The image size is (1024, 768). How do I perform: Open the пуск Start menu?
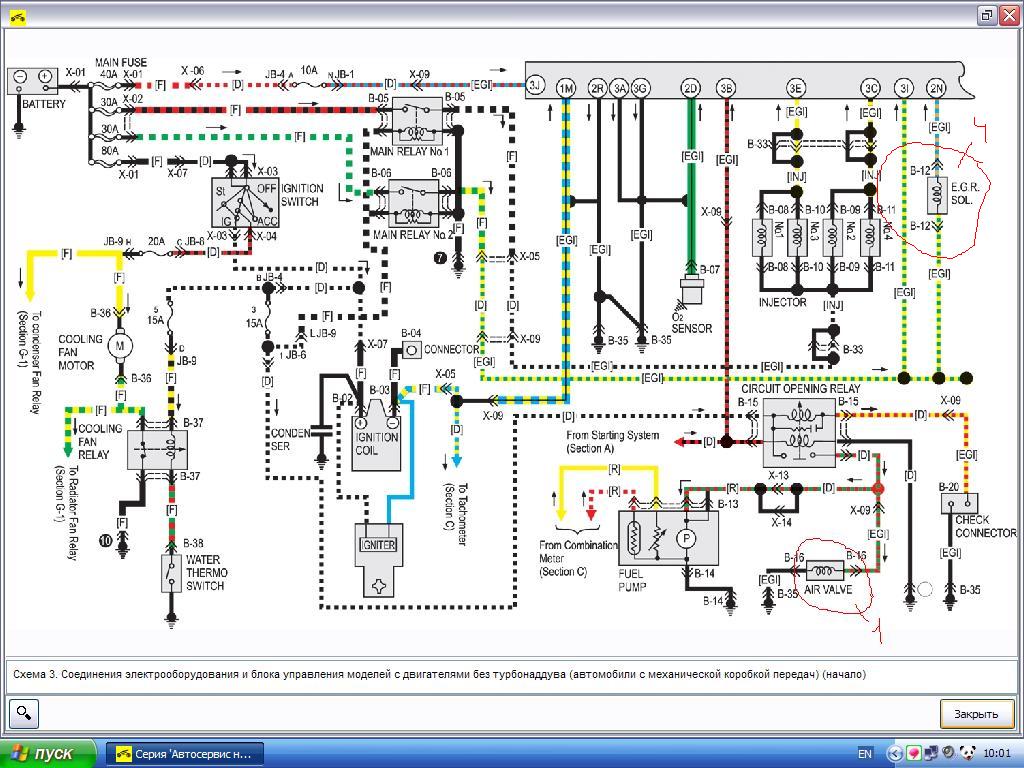(48, 753)
